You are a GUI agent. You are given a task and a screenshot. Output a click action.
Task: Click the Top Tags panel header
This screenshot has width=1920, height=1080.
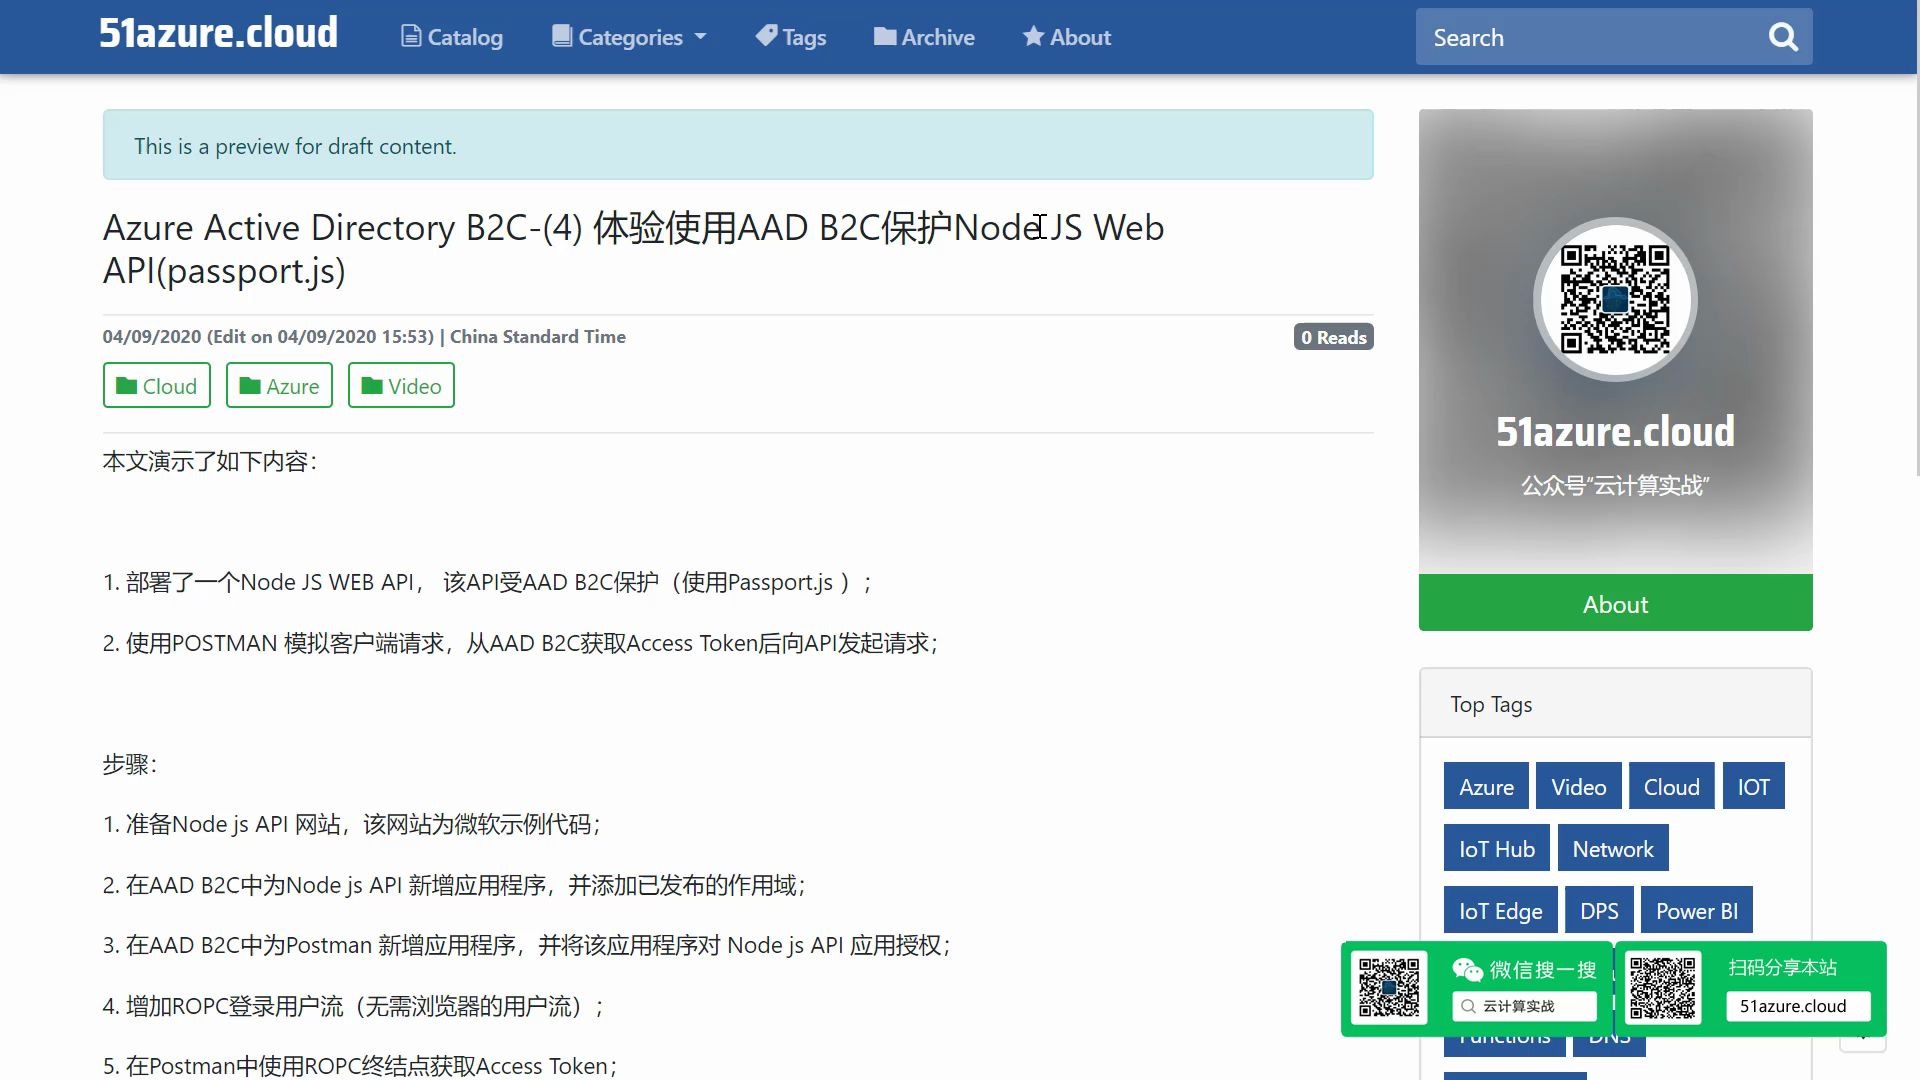(1615, 704)
